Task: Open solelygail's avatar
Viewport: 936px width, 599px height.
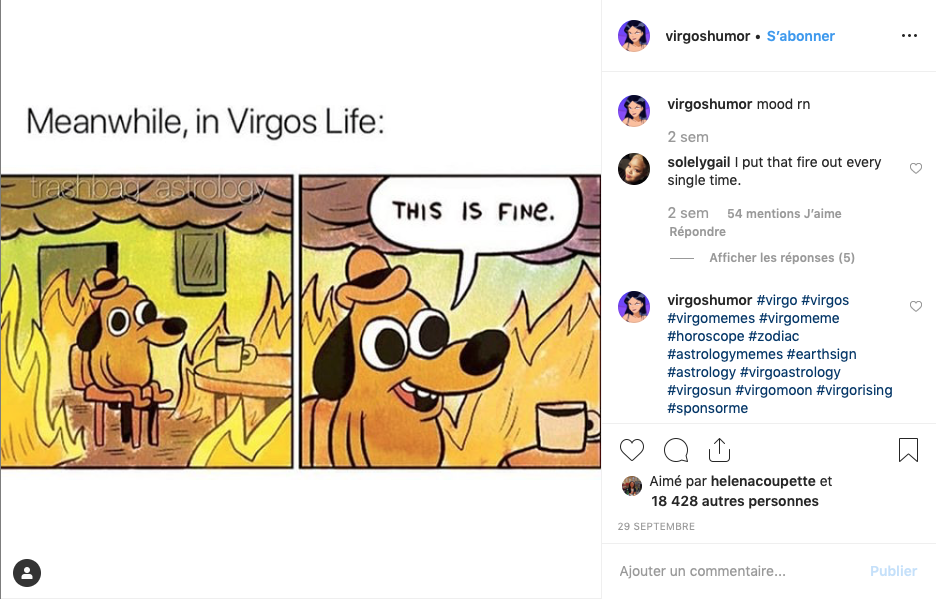Action: point(634,168)
